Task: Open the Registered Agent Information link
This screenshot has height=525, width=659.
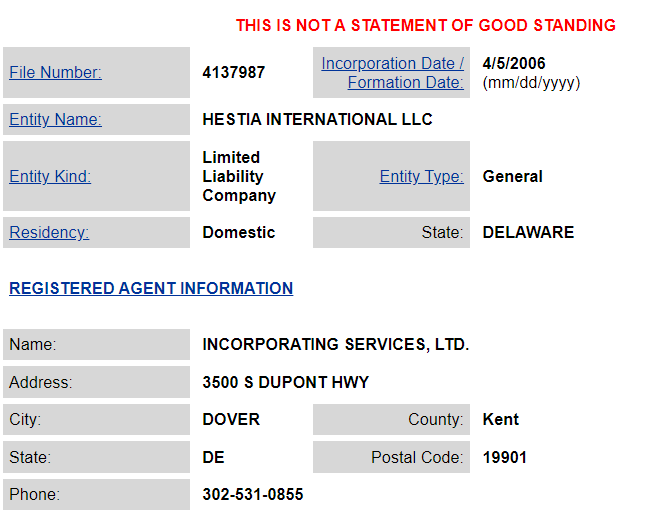Action: point(151,288)
